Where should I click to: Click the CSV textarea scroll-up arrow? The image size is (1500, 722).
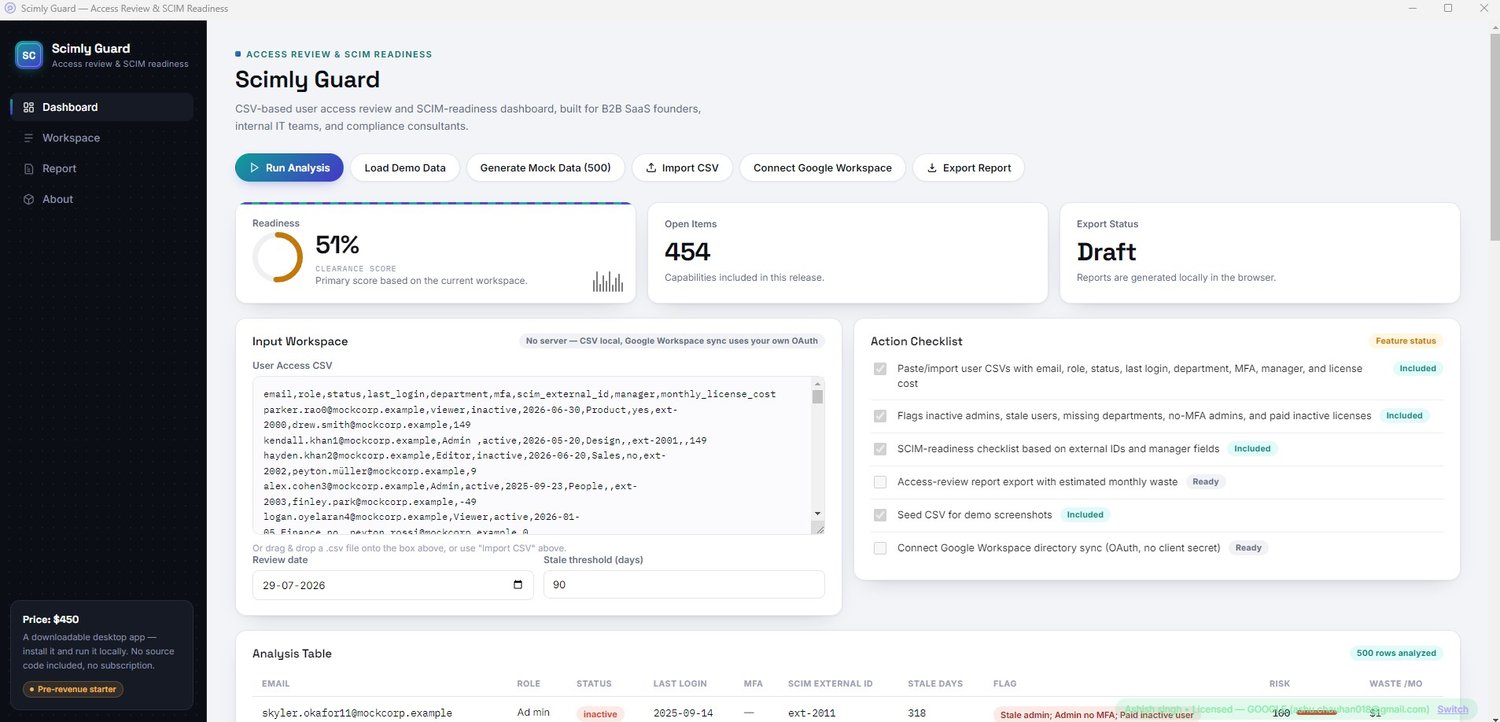point(817,384)
